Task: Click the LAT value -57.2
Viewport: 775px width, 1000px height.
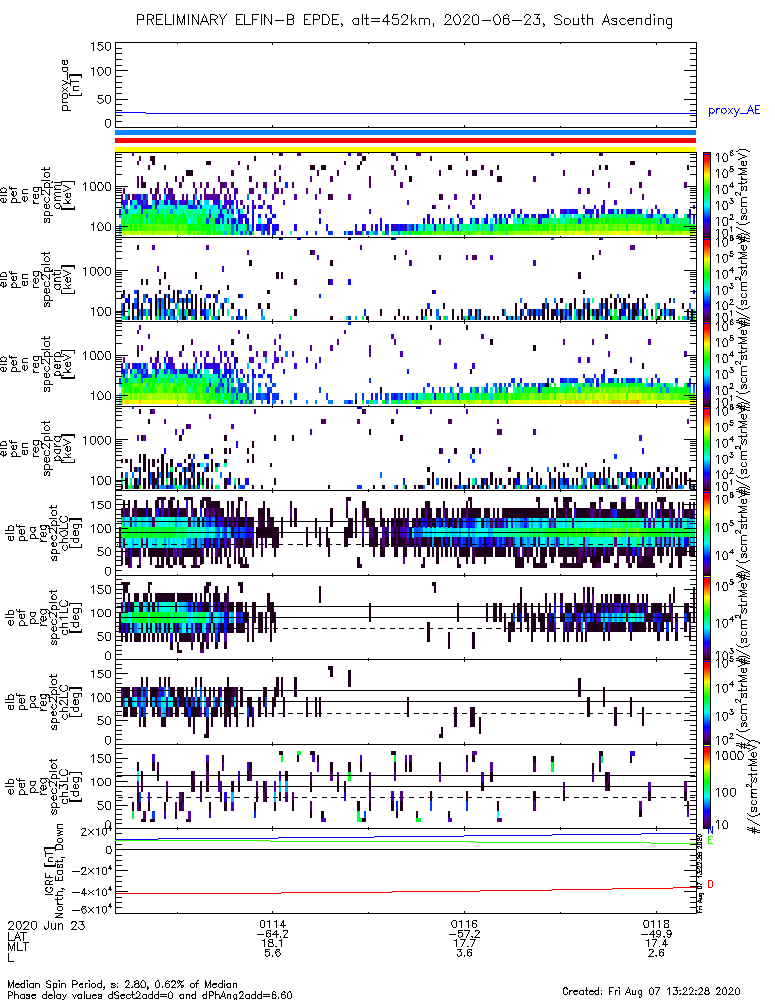Action: (x=464, y=934)
